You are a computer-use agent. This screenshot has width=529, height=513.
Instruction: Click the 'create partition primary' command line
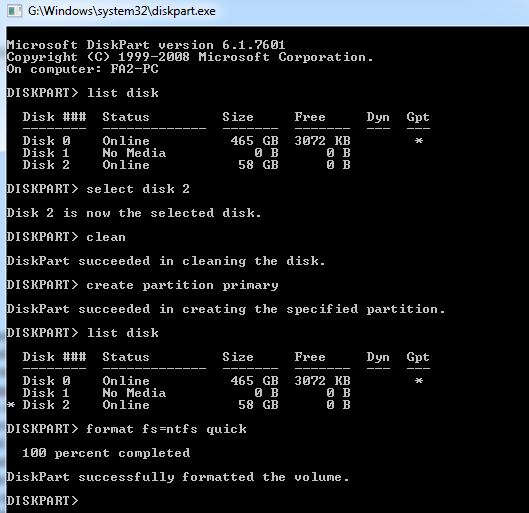142,285
